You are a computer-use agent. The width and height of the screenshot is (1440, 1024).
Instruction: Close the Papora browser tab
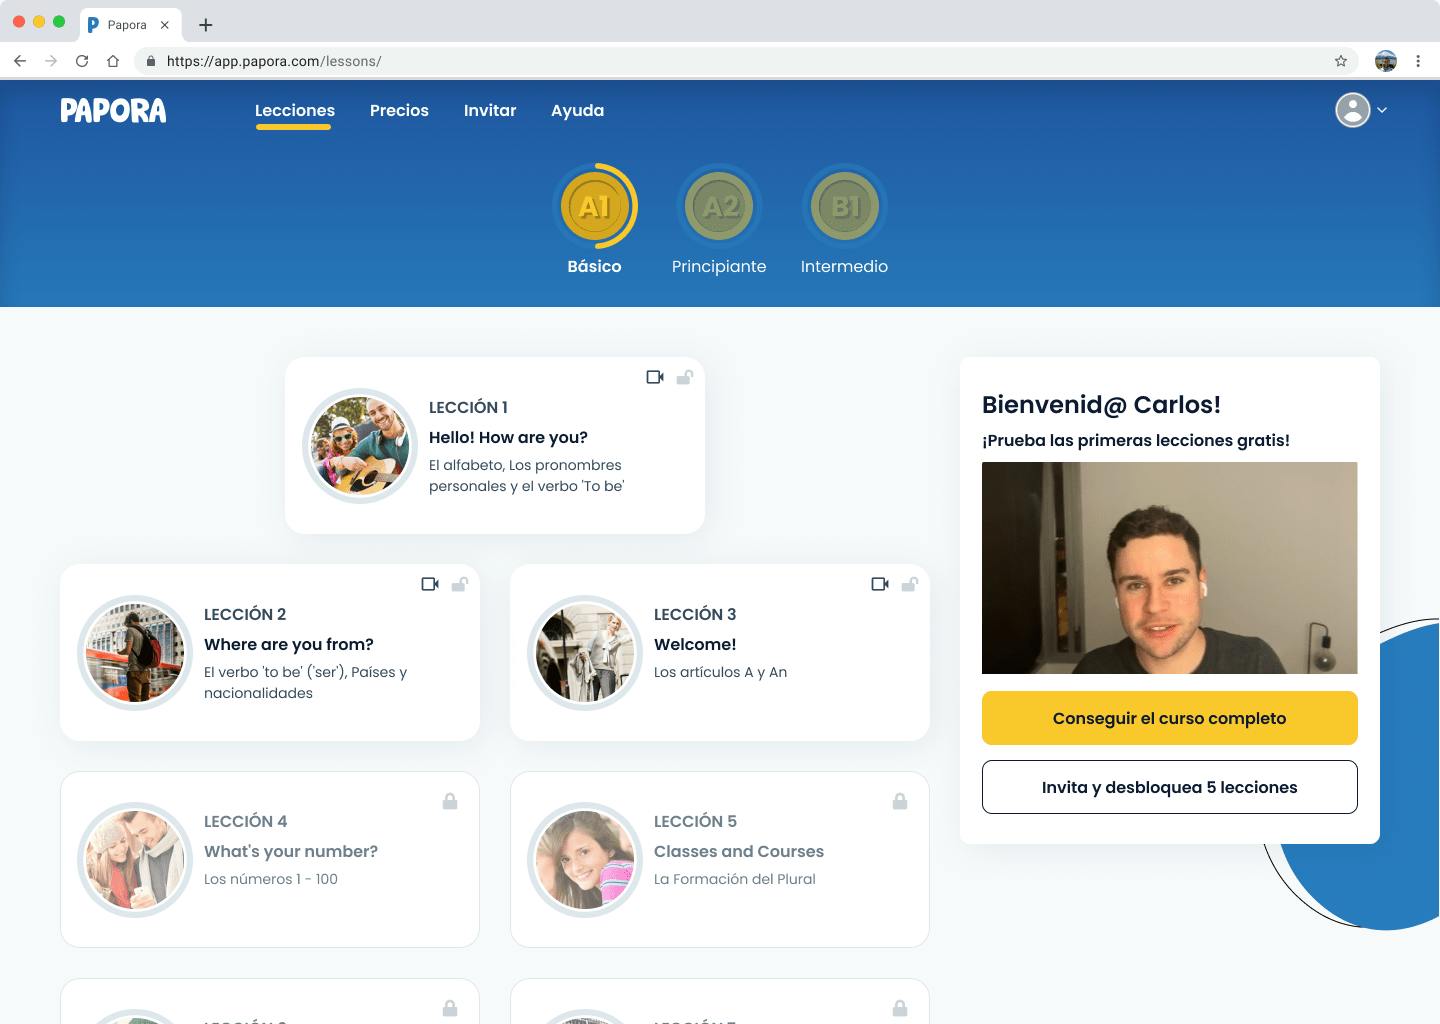(x=165, y=25)
